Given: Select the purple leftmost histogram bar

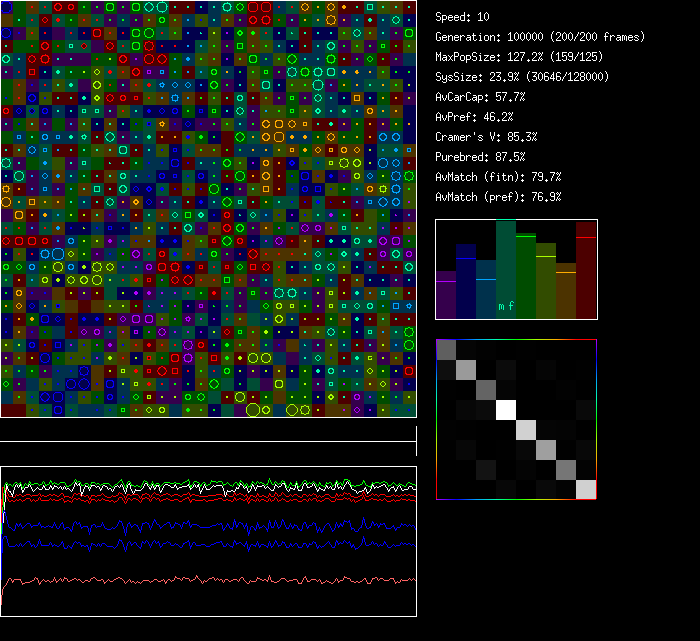Looking at the screenshot, I should 446,295.
